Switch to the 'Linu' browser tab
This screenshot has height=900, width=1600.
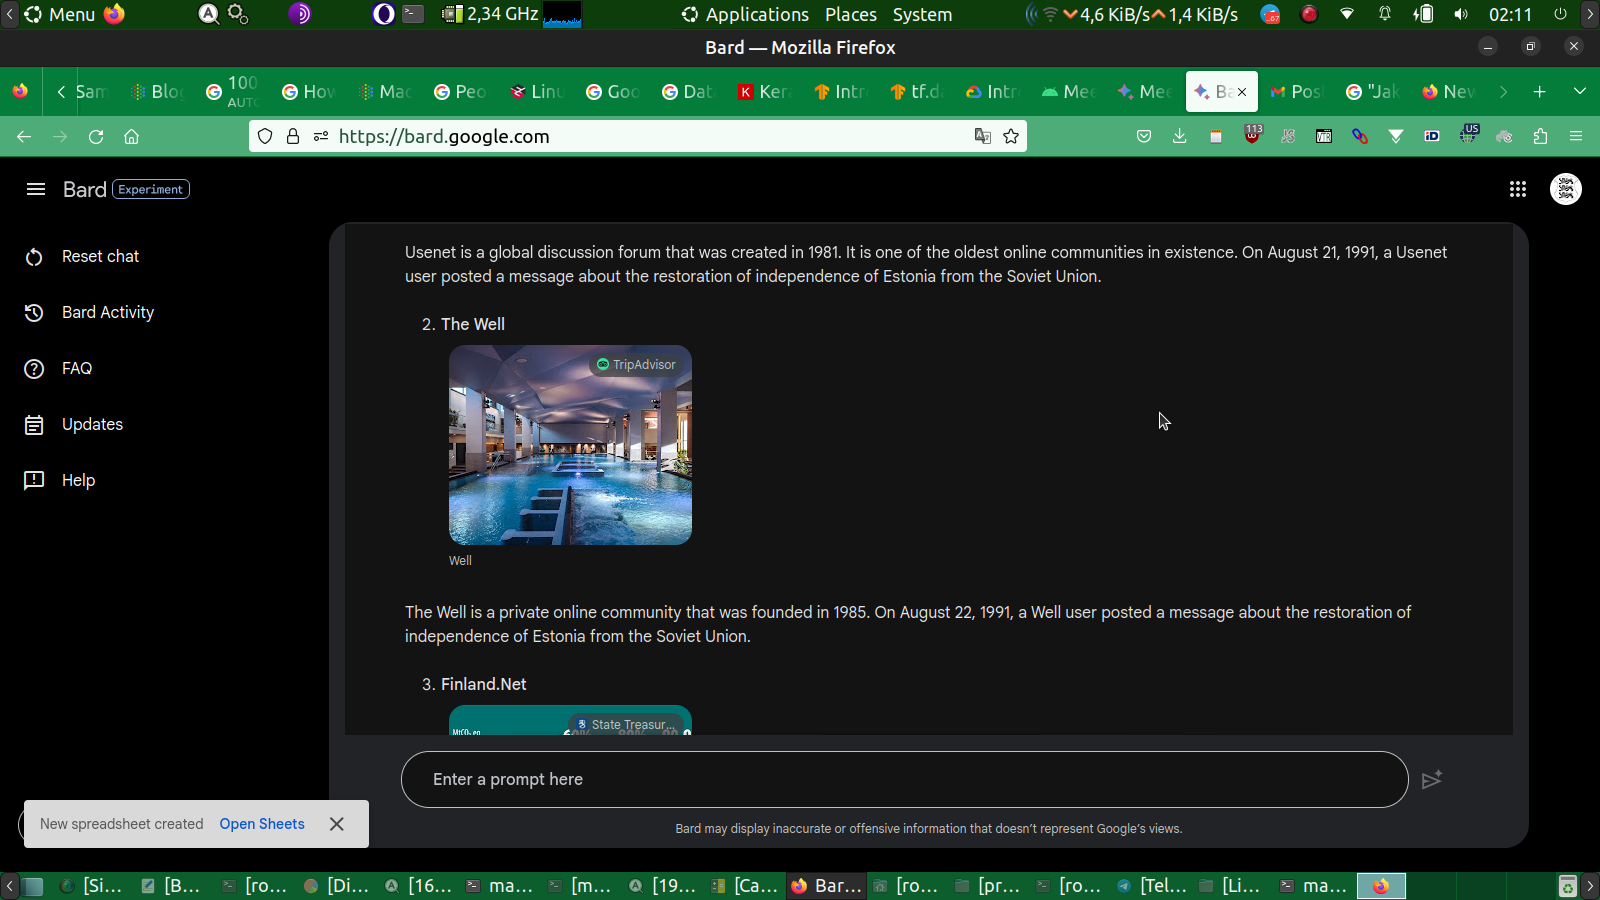[538, 92]
